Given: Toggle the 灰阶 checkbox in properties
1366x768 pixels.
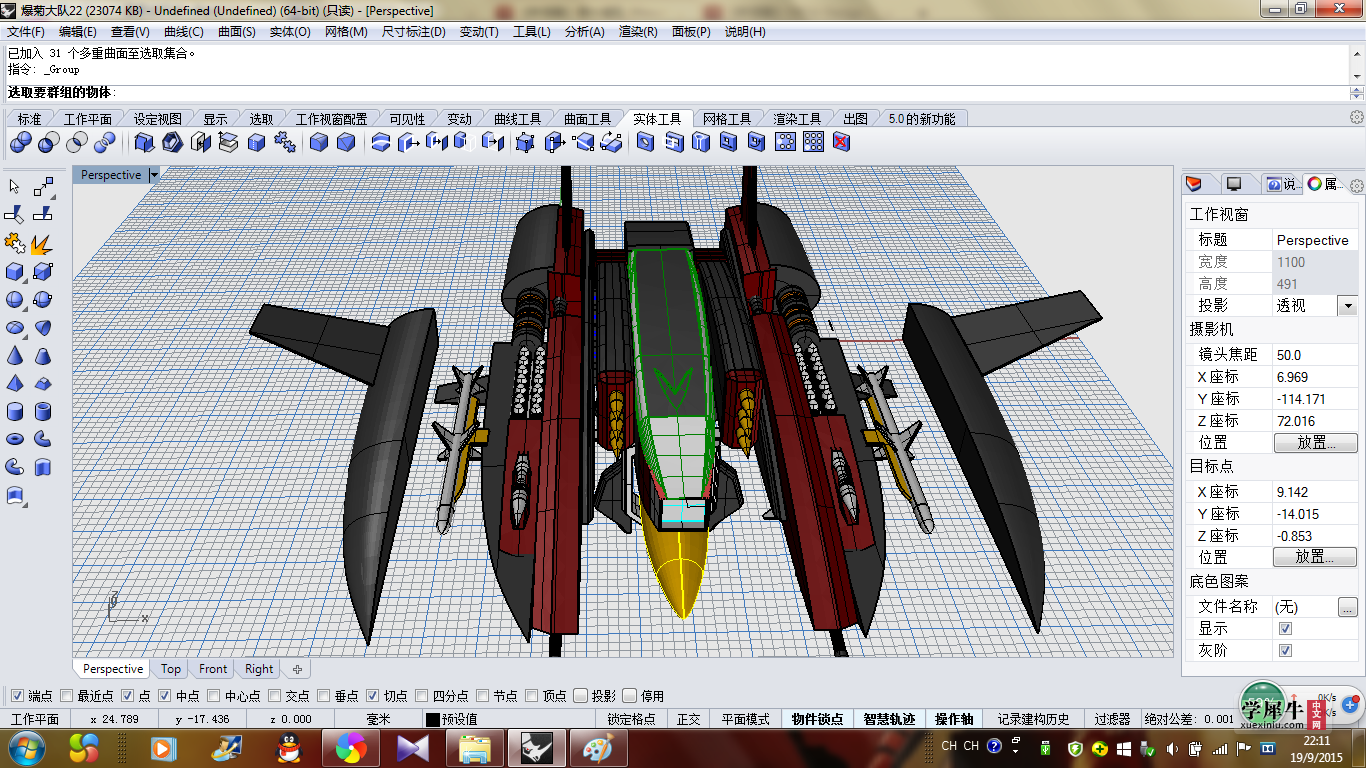Looking at the screenshot, I should [x=1286, y=651].
